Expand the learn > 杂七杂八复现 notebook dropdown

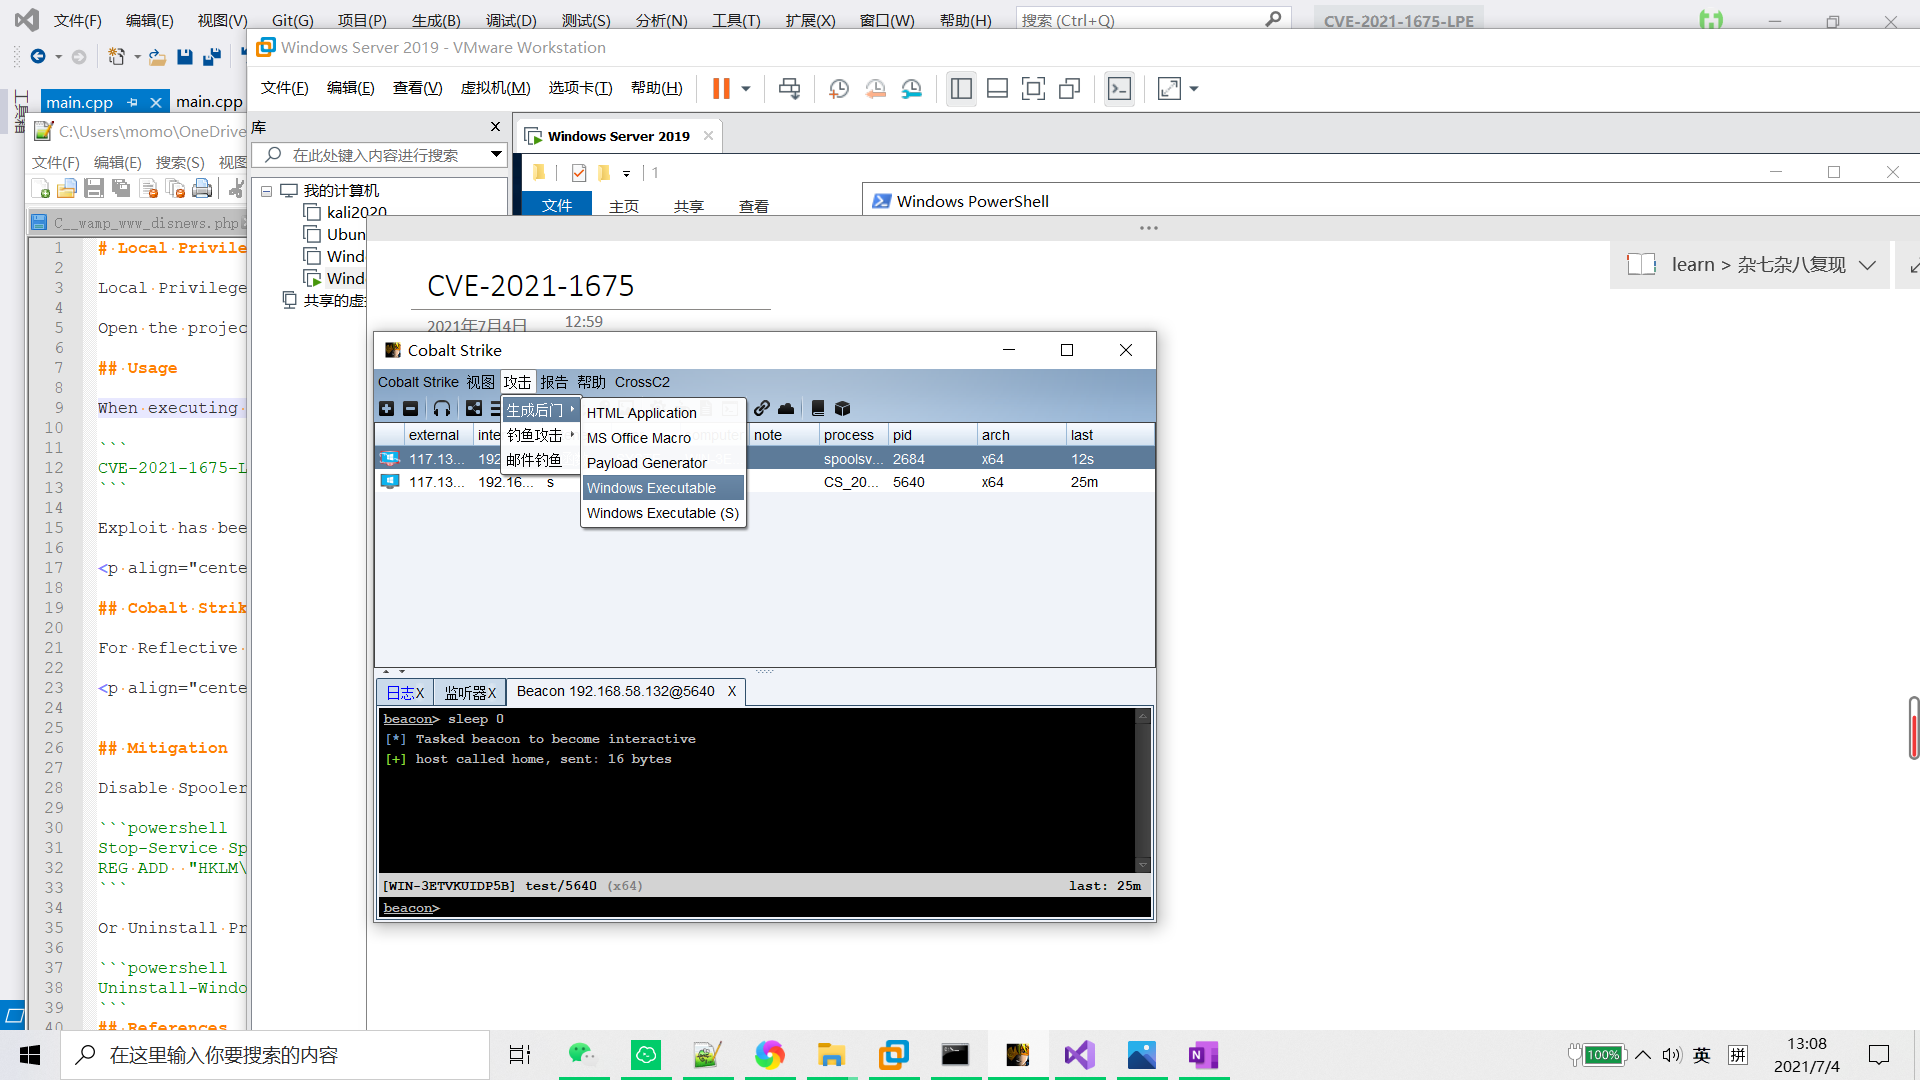click(x=1867, y=265)
